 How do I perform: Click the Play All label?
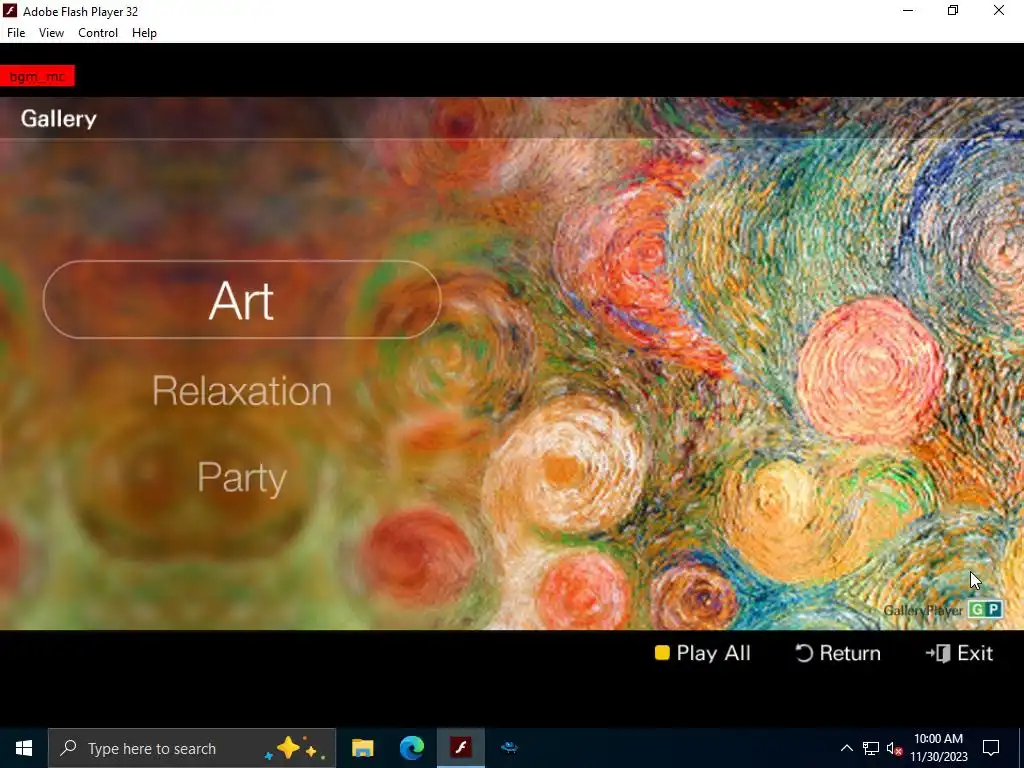click(713, 653)
